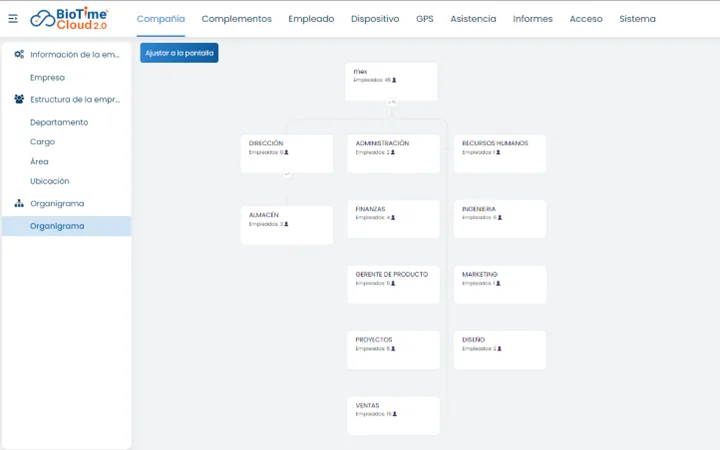Click the person icon in the VENTAS card
The width and height of the screenshot is (720, 450).
(x=394, y=414)
